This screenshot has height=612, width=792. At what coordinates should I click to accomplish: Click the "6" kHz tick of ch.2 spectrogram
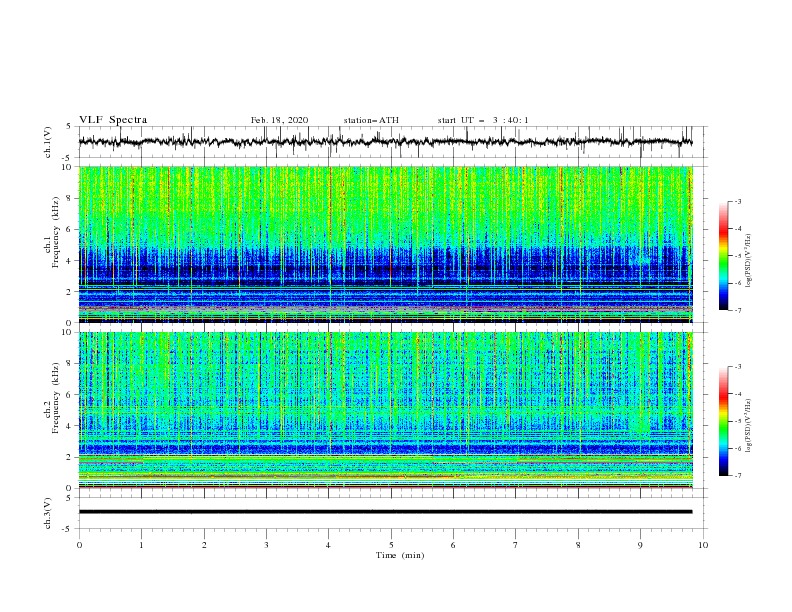click(x=70, y=395)
